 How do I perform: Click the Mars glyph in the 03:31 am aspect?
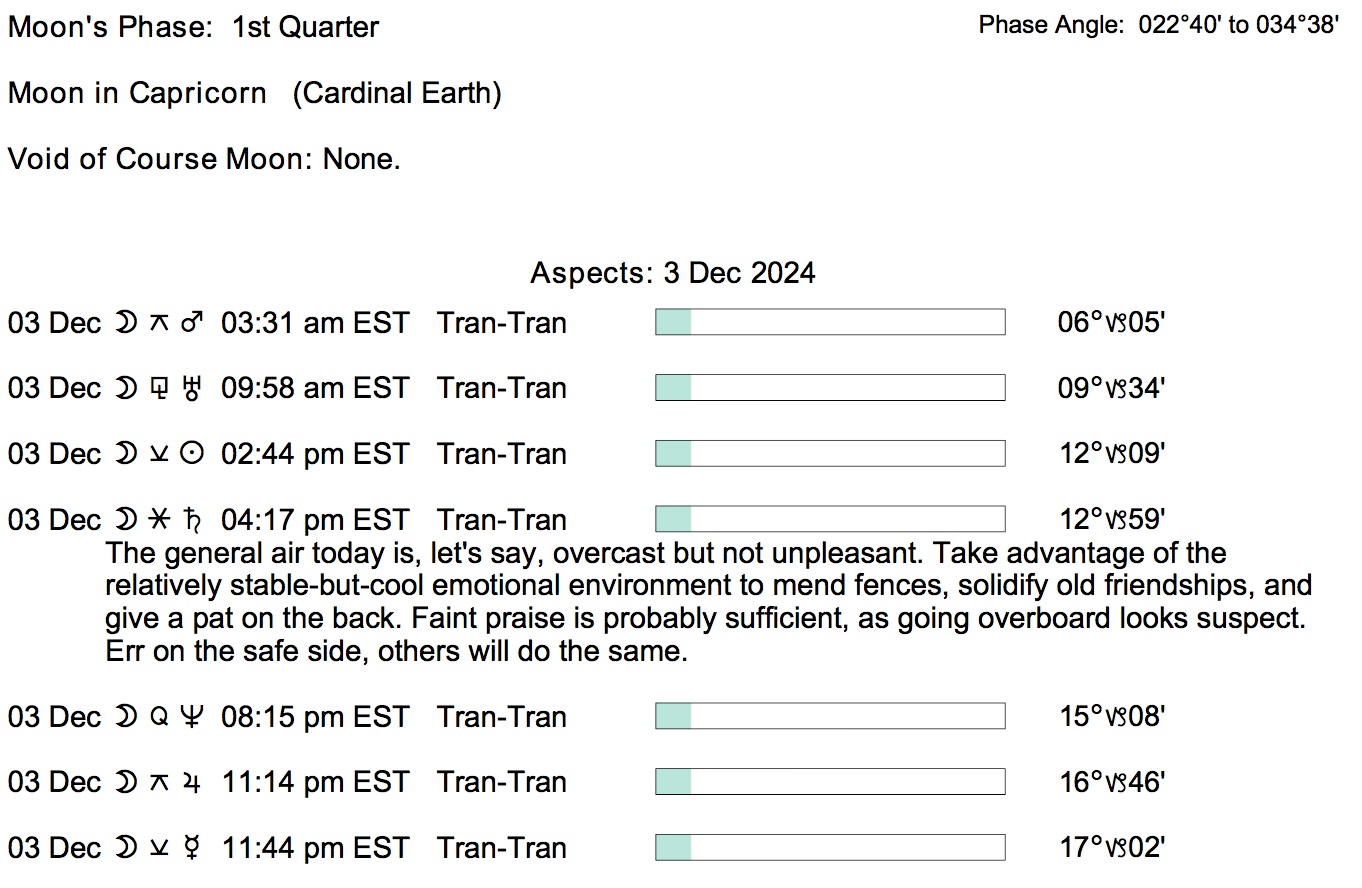[x=191, y=323]
